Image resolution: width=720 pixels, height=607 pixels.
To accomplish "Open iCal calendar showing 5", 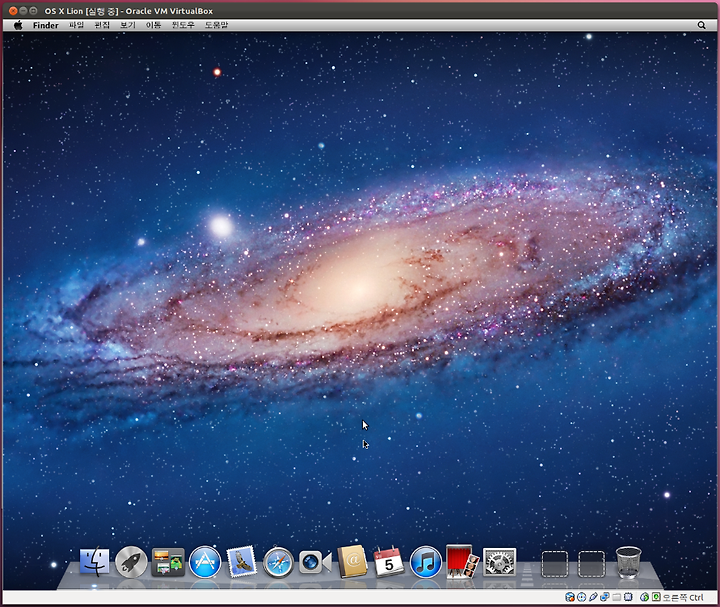I will click(389, 562).
